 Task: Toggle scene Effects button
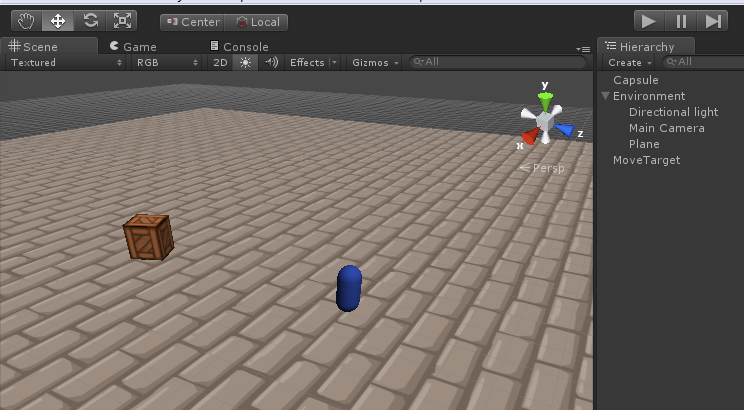pyautogui.click(x=307, y=63)
